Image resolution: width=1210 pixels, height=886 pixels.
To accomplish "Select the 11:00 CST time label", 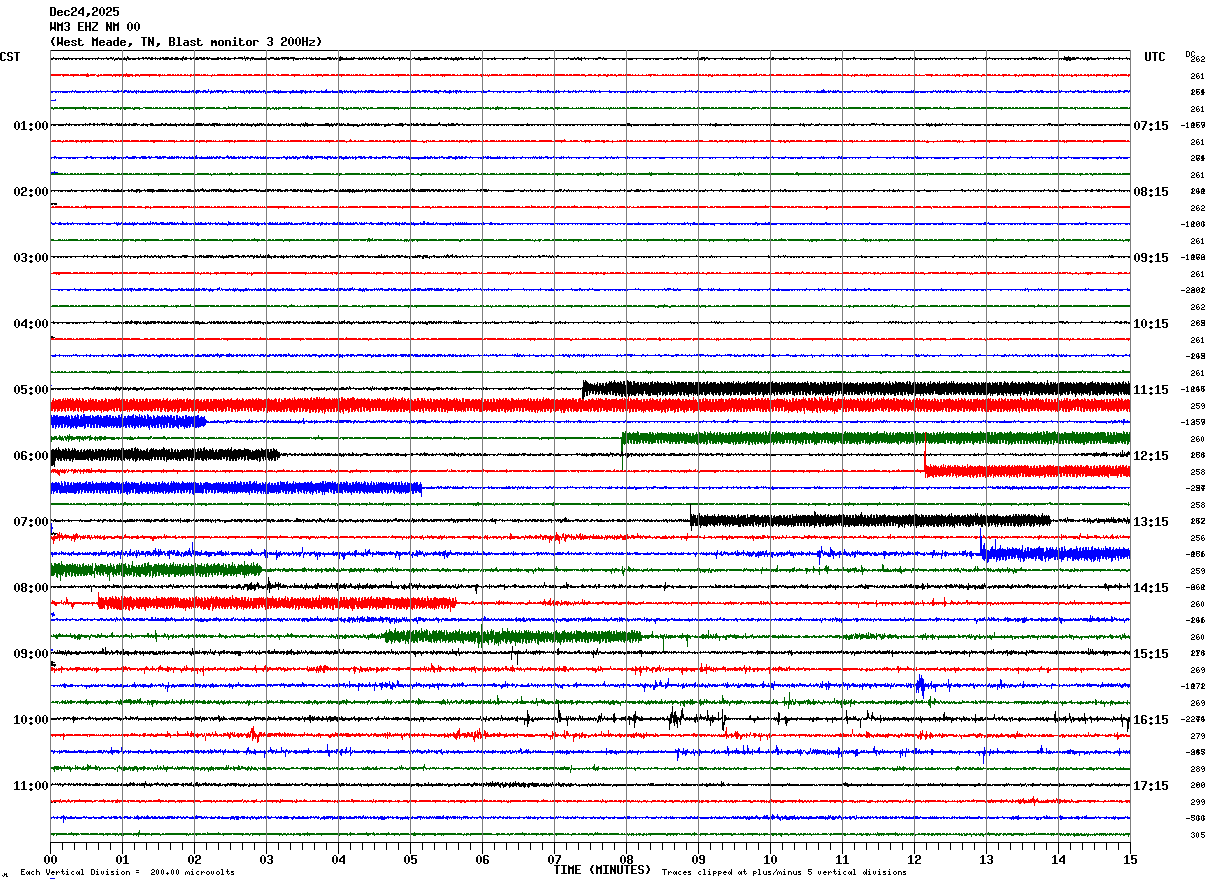I will (x=31, y=786).
